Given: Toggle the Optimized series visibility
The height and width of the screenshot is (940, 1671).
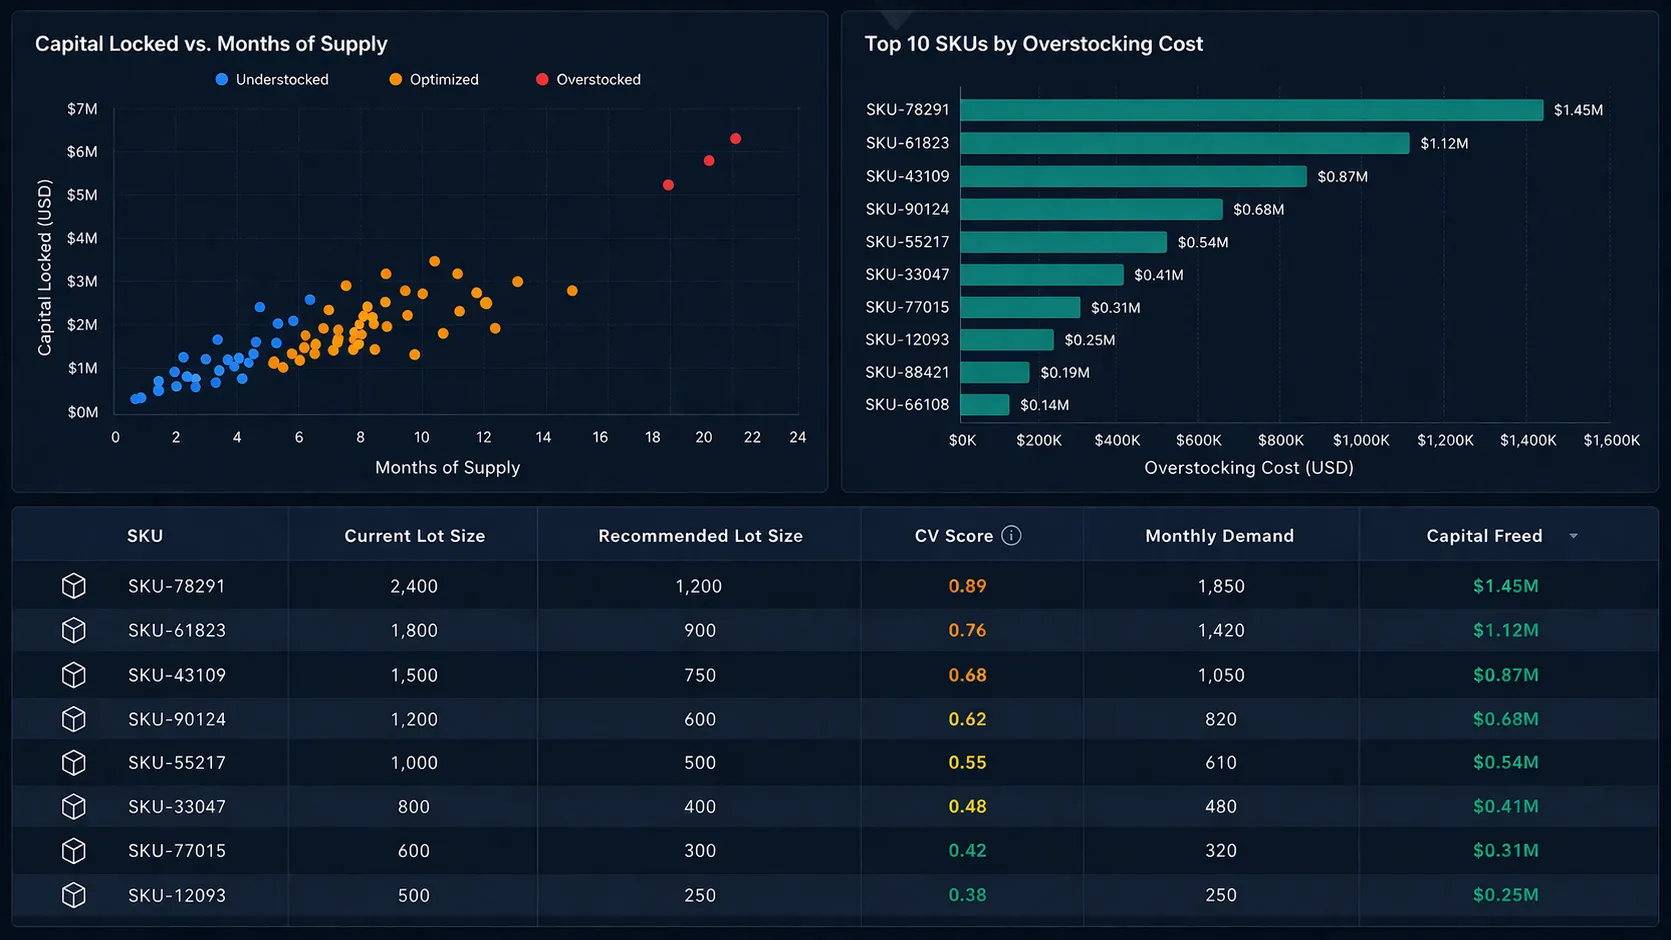Looking at the screenshot, I should coord(433,79).
